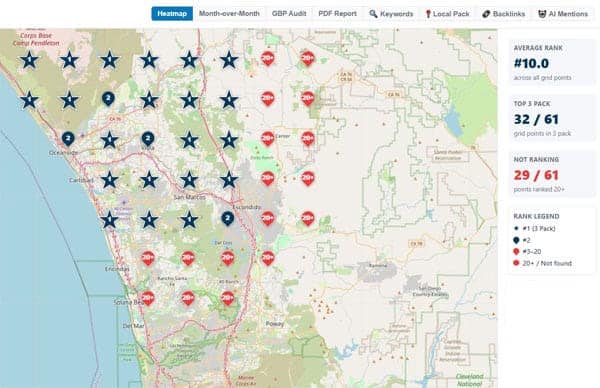Viewport: 600px width, 388px height.
Task: Click the red pin icon beside Local Pack
Action: (428, 14)
